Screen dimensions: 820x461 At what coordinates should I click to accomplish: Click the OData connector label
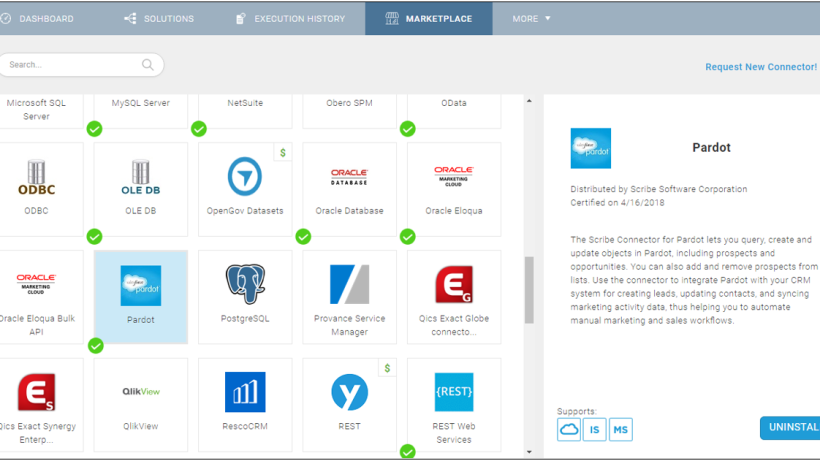[x=453, y=103]
